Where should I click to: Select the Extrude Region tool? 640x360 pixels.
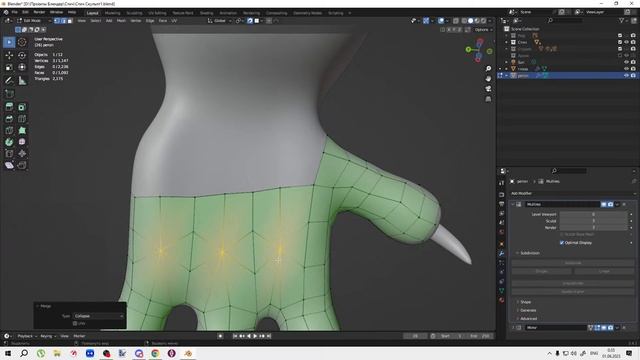[x=9, y=107]
